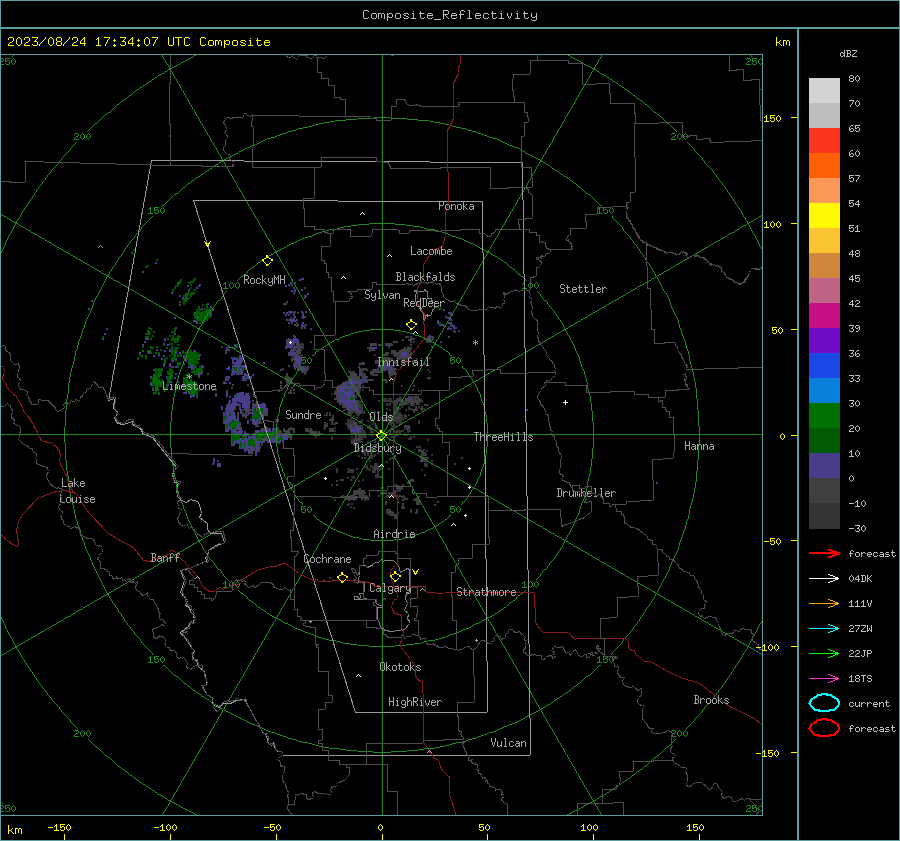Click the current legend label

click(869, 703)
